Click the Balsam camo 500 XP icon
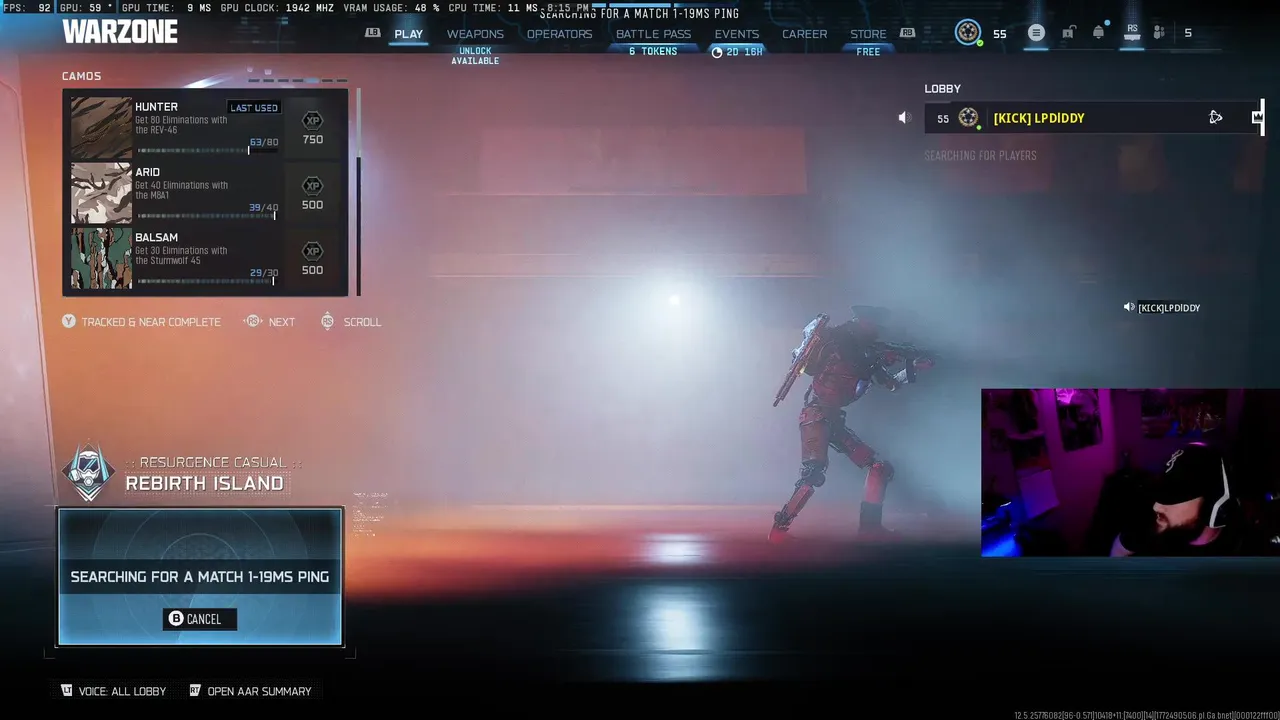Viewport: 1280px width, 720px height. (312, 251)
